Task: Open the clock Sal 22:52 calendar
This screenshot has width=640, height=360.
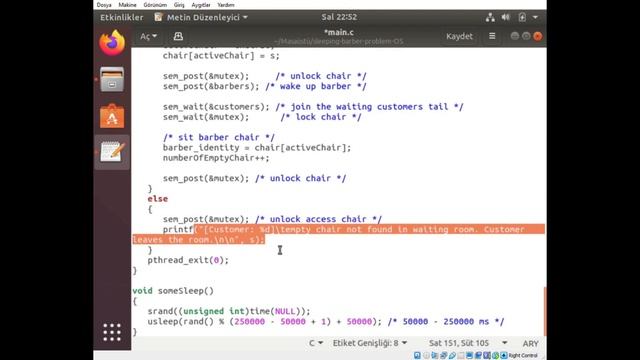Action: tap(339, 17)
